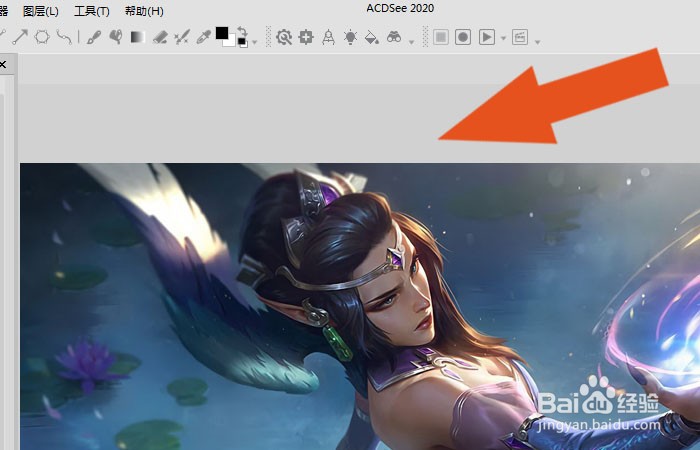
Task: Expand the action toolbar options arrow
Action: pyautogui.click(x=538, y=42)
